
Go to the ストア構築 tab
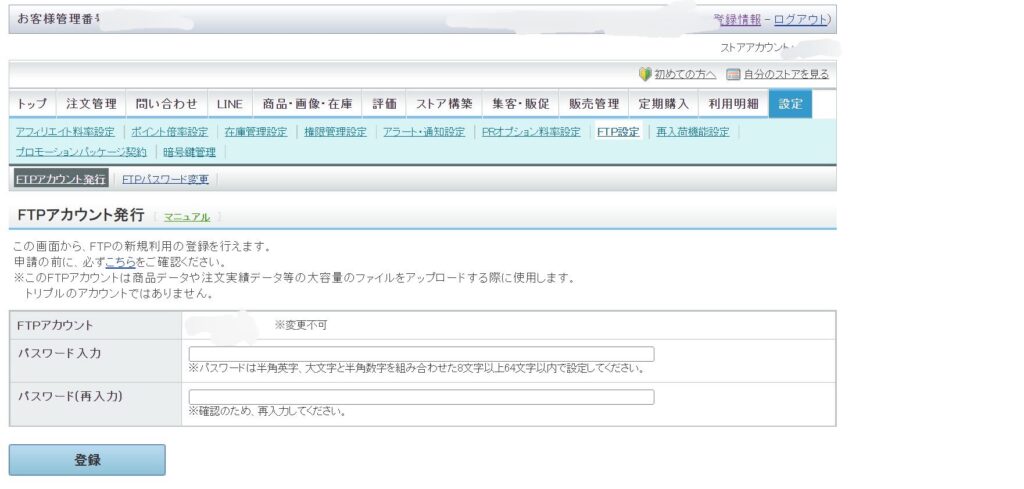tap(444, 104)
